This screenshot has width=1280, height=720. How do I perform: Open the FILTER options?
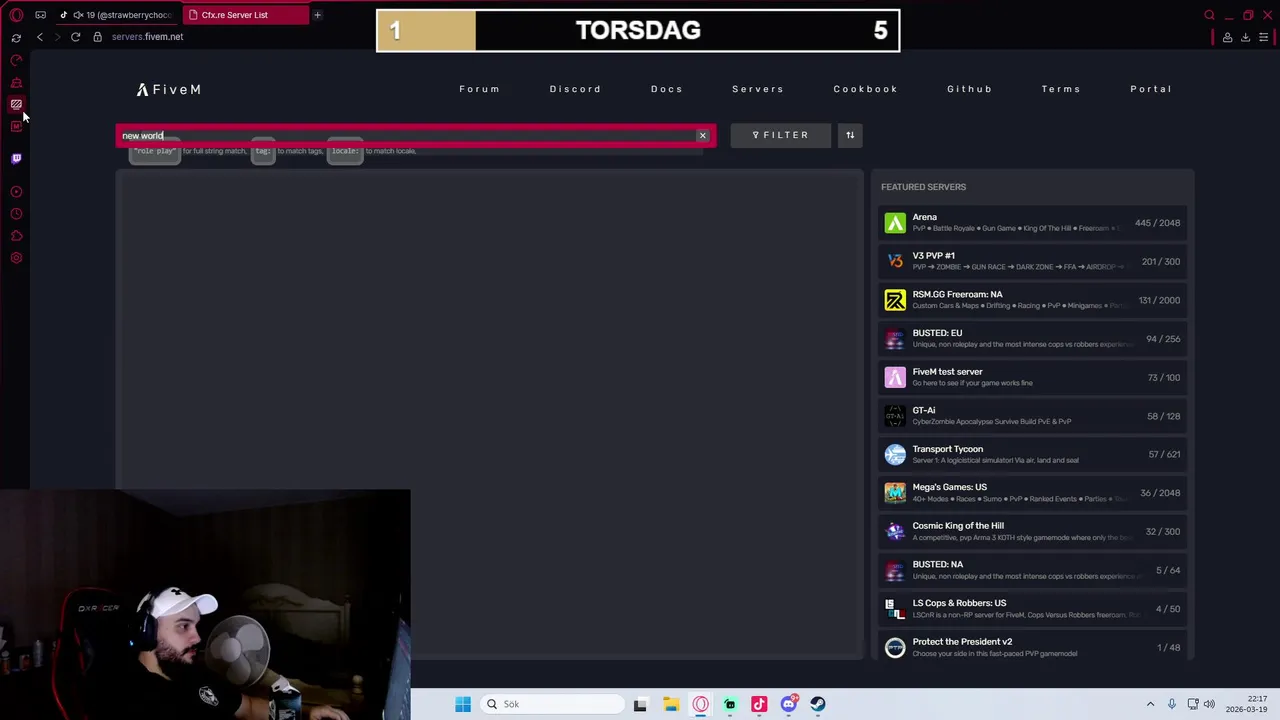(781, 135)
